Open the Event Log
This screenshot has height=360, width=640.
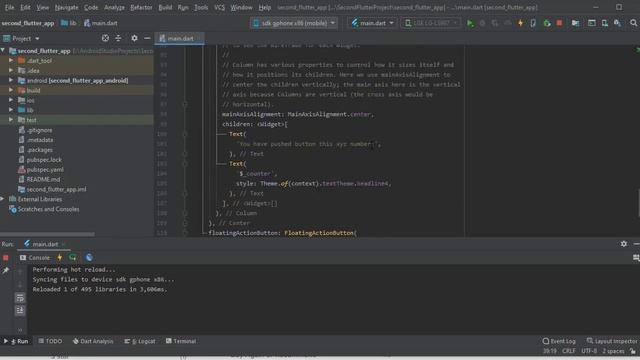tap(559, 341)
